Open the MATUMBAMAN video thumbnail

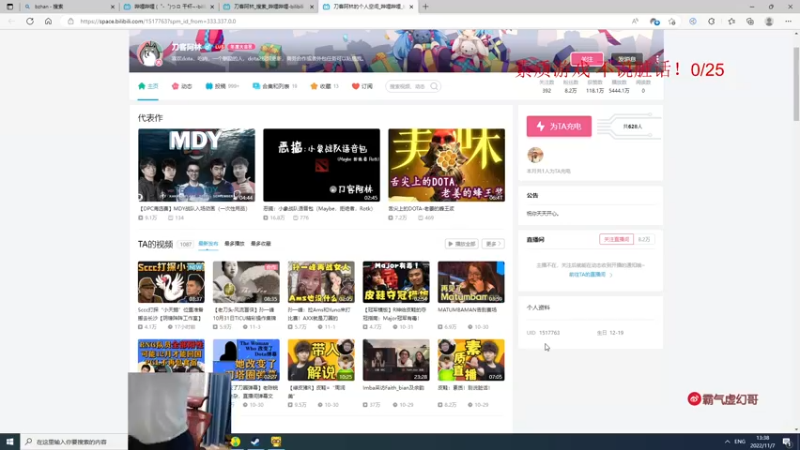click(x=471, y=282)
